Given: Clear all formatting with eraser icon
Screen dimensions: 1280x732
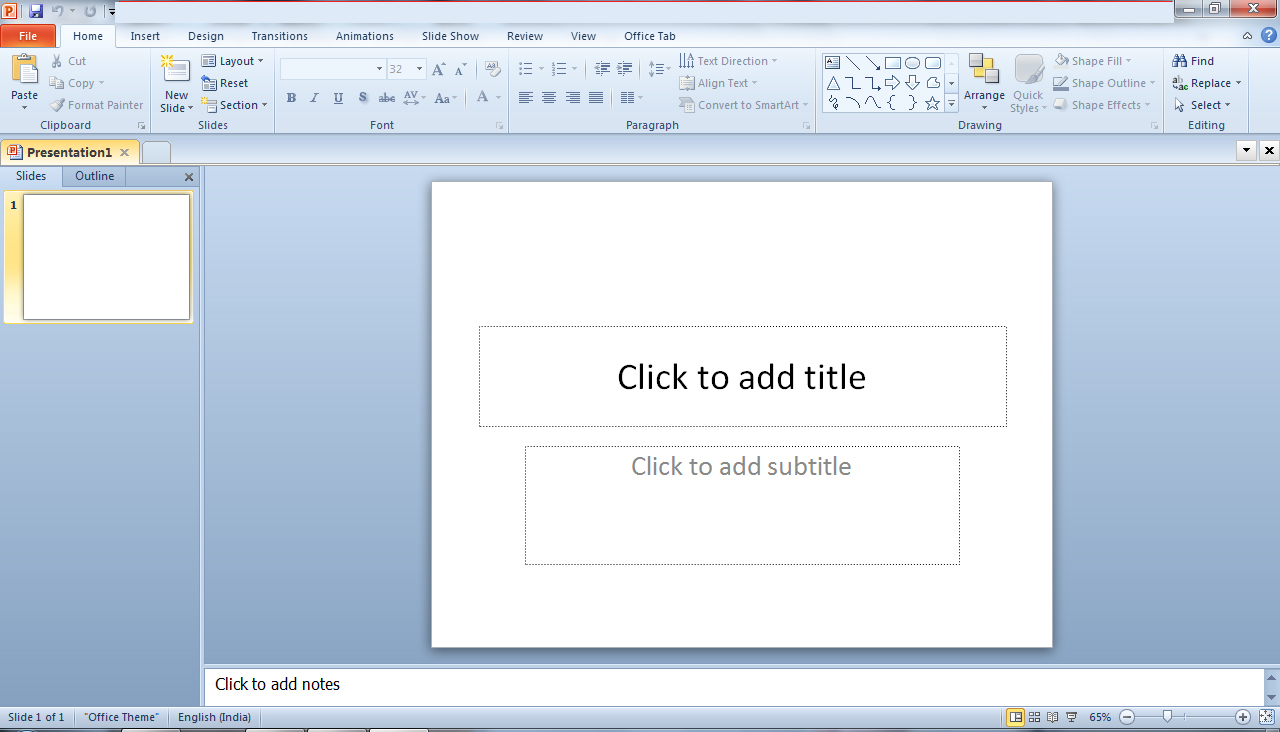Looking at the screenshot, I should coord(492,69).
